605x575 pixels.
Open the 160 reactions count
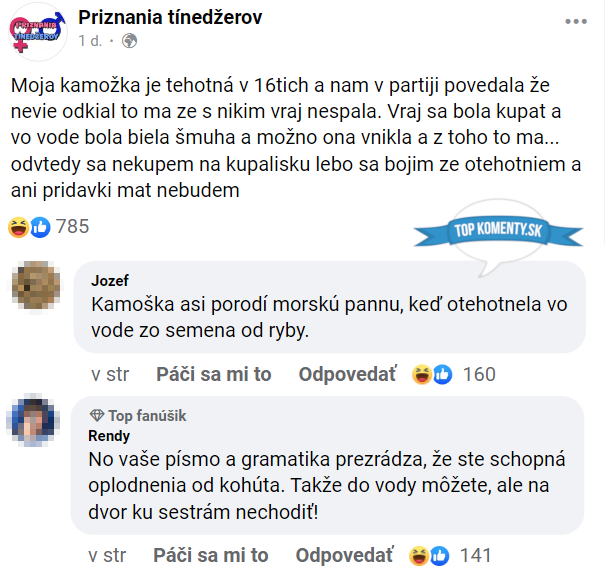(479, 375)
